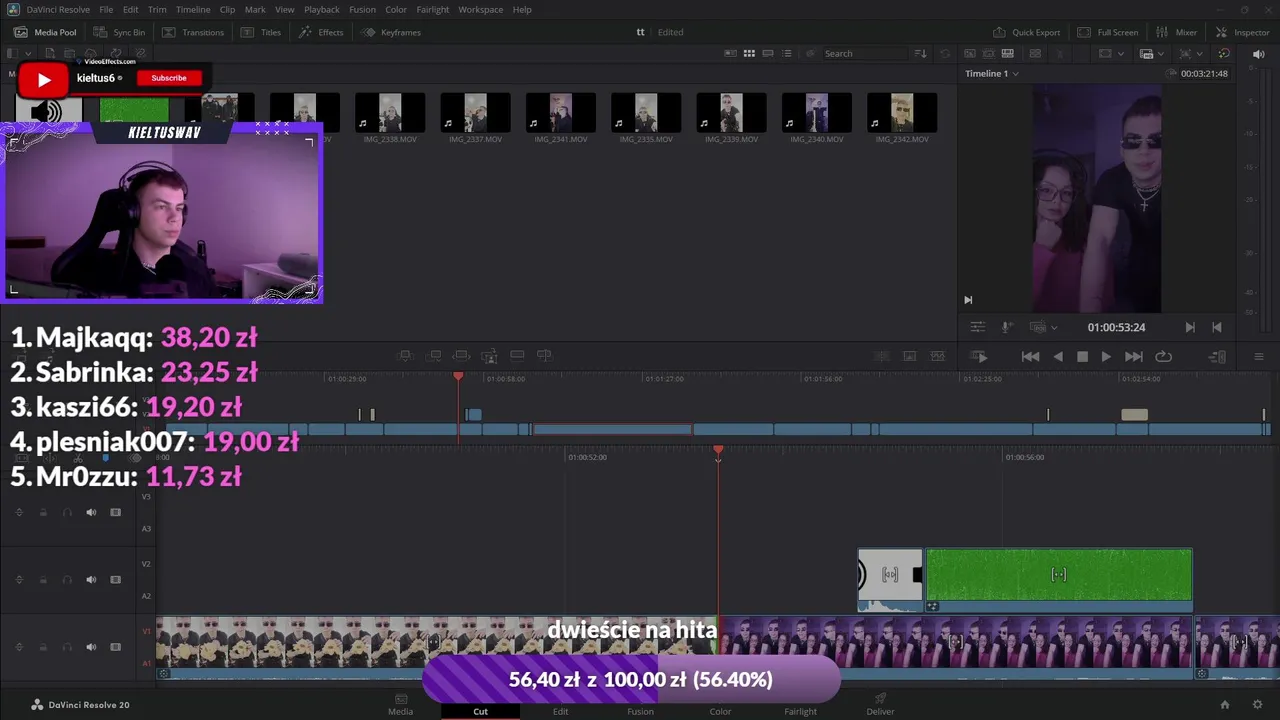The height and width of the screenshot is (720, 1280).
Task: Open the Effects panel
Action: 321,32
